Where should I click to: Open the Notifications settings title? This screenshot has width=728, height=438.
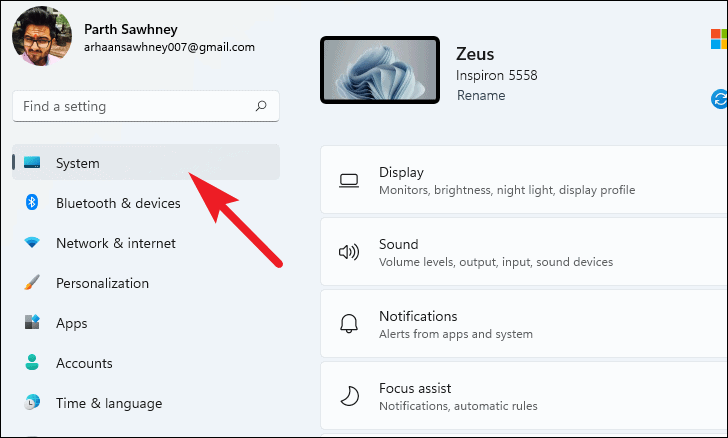pyautogui.click(x=418, y=316)
